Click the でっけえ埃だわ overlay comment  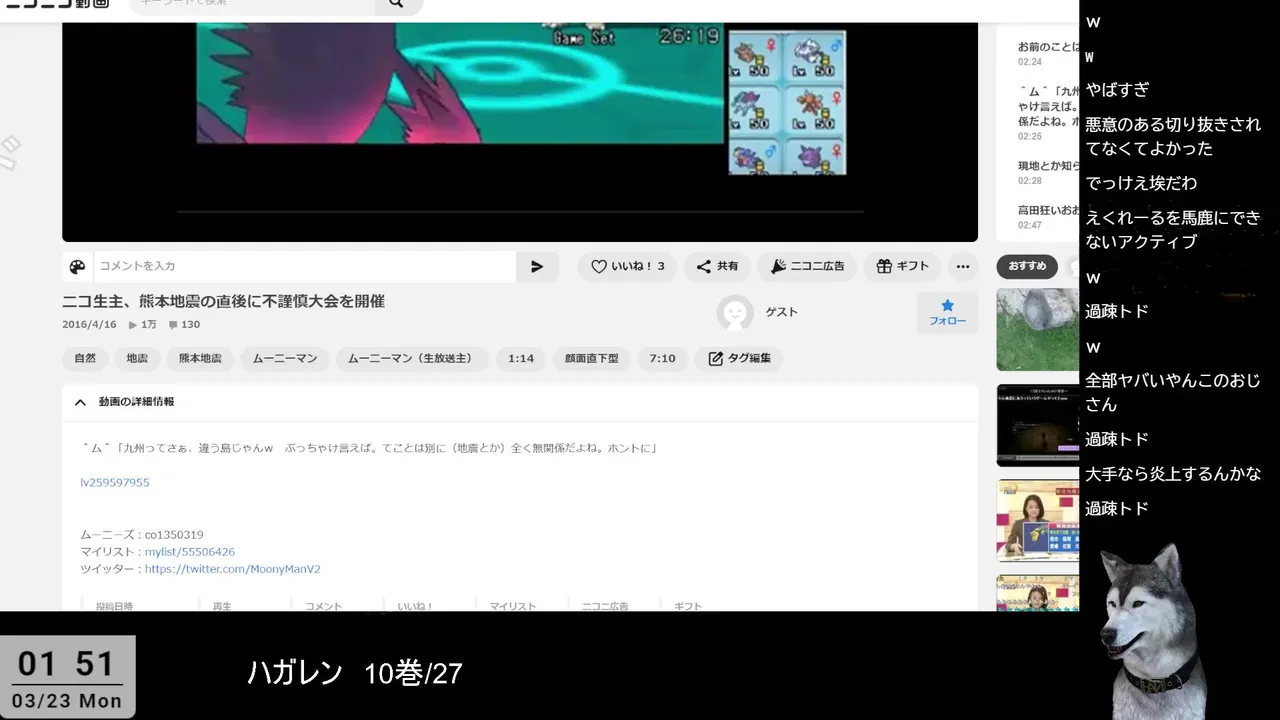(x=1141, y=183)
